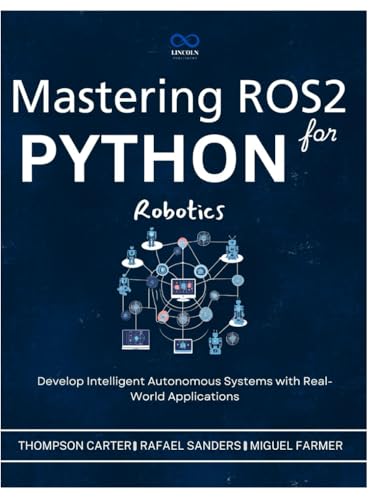Click author name "RAFAEL SANDERS"
Viewport: 375px width, 500px height.
coord(190,446)
